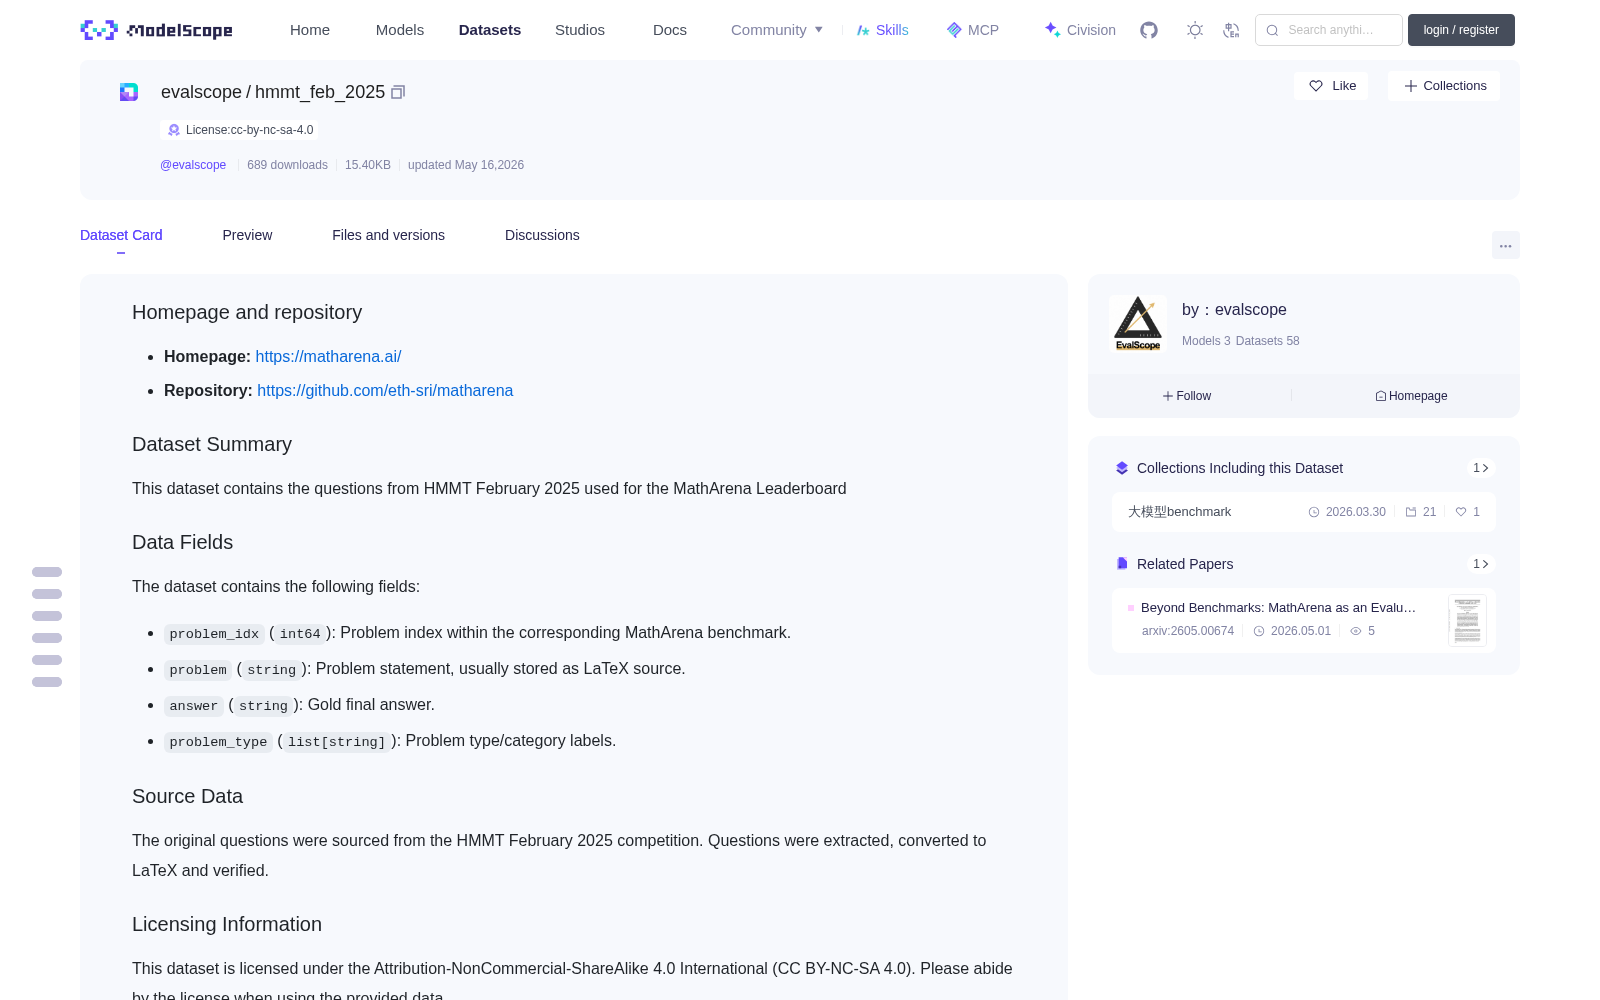
Task: Jump to first section in outline navigator
Action: (x=47, y=572)
